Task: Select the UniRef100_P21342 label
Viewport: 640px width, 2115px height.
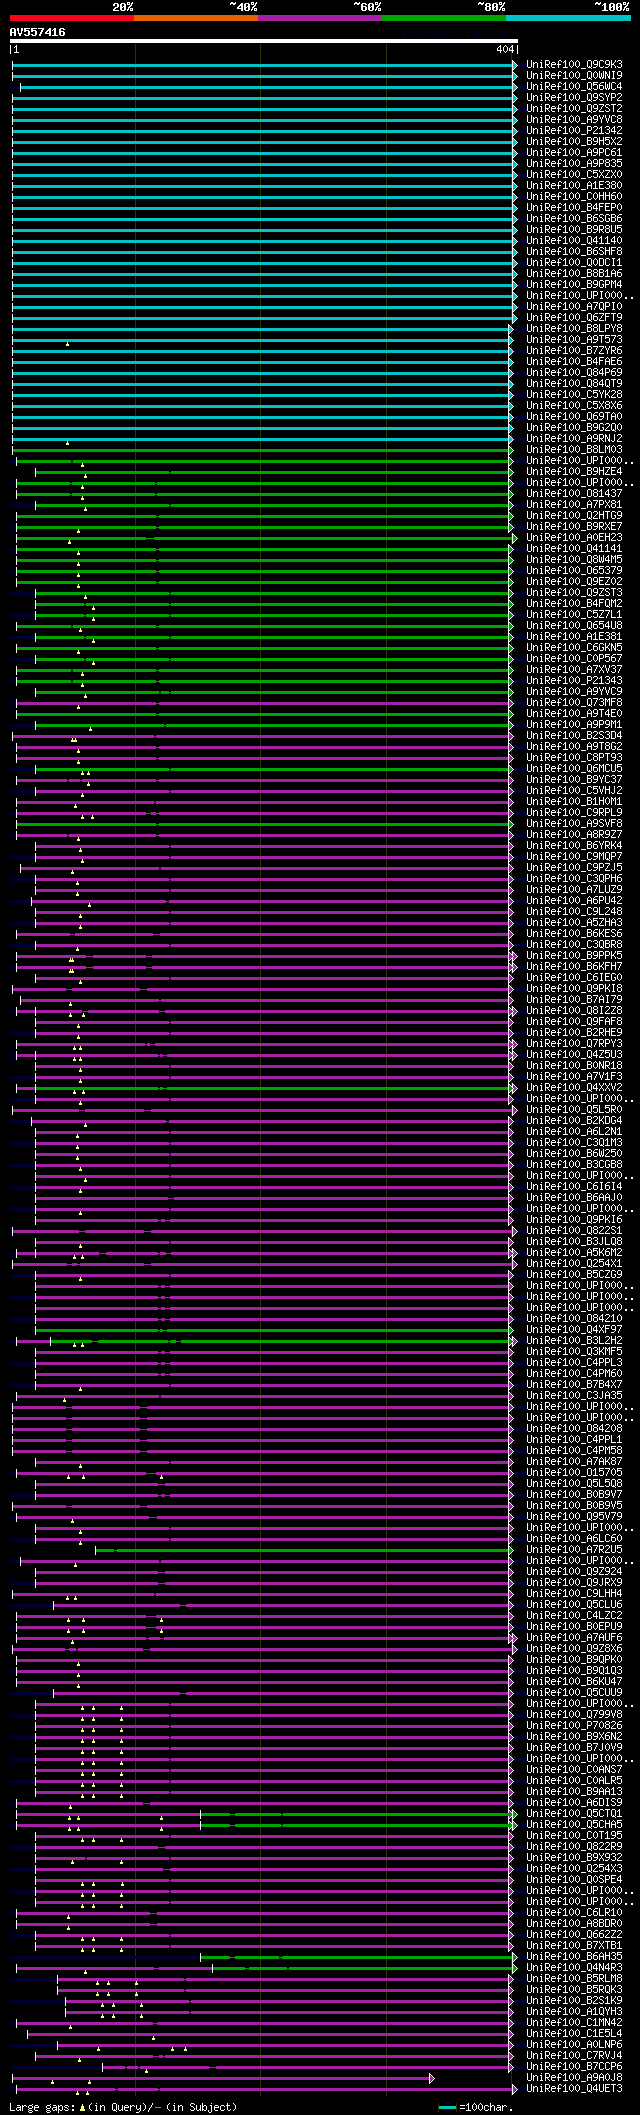Action: pyautogui.click(x=574, y=131)
